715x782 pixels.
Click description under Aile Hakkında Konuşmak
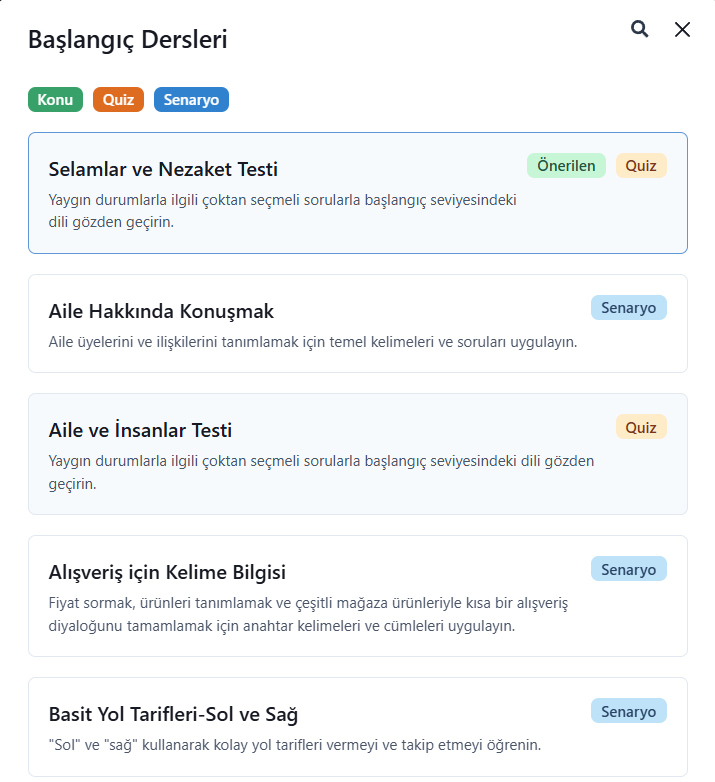coord(312,342)
